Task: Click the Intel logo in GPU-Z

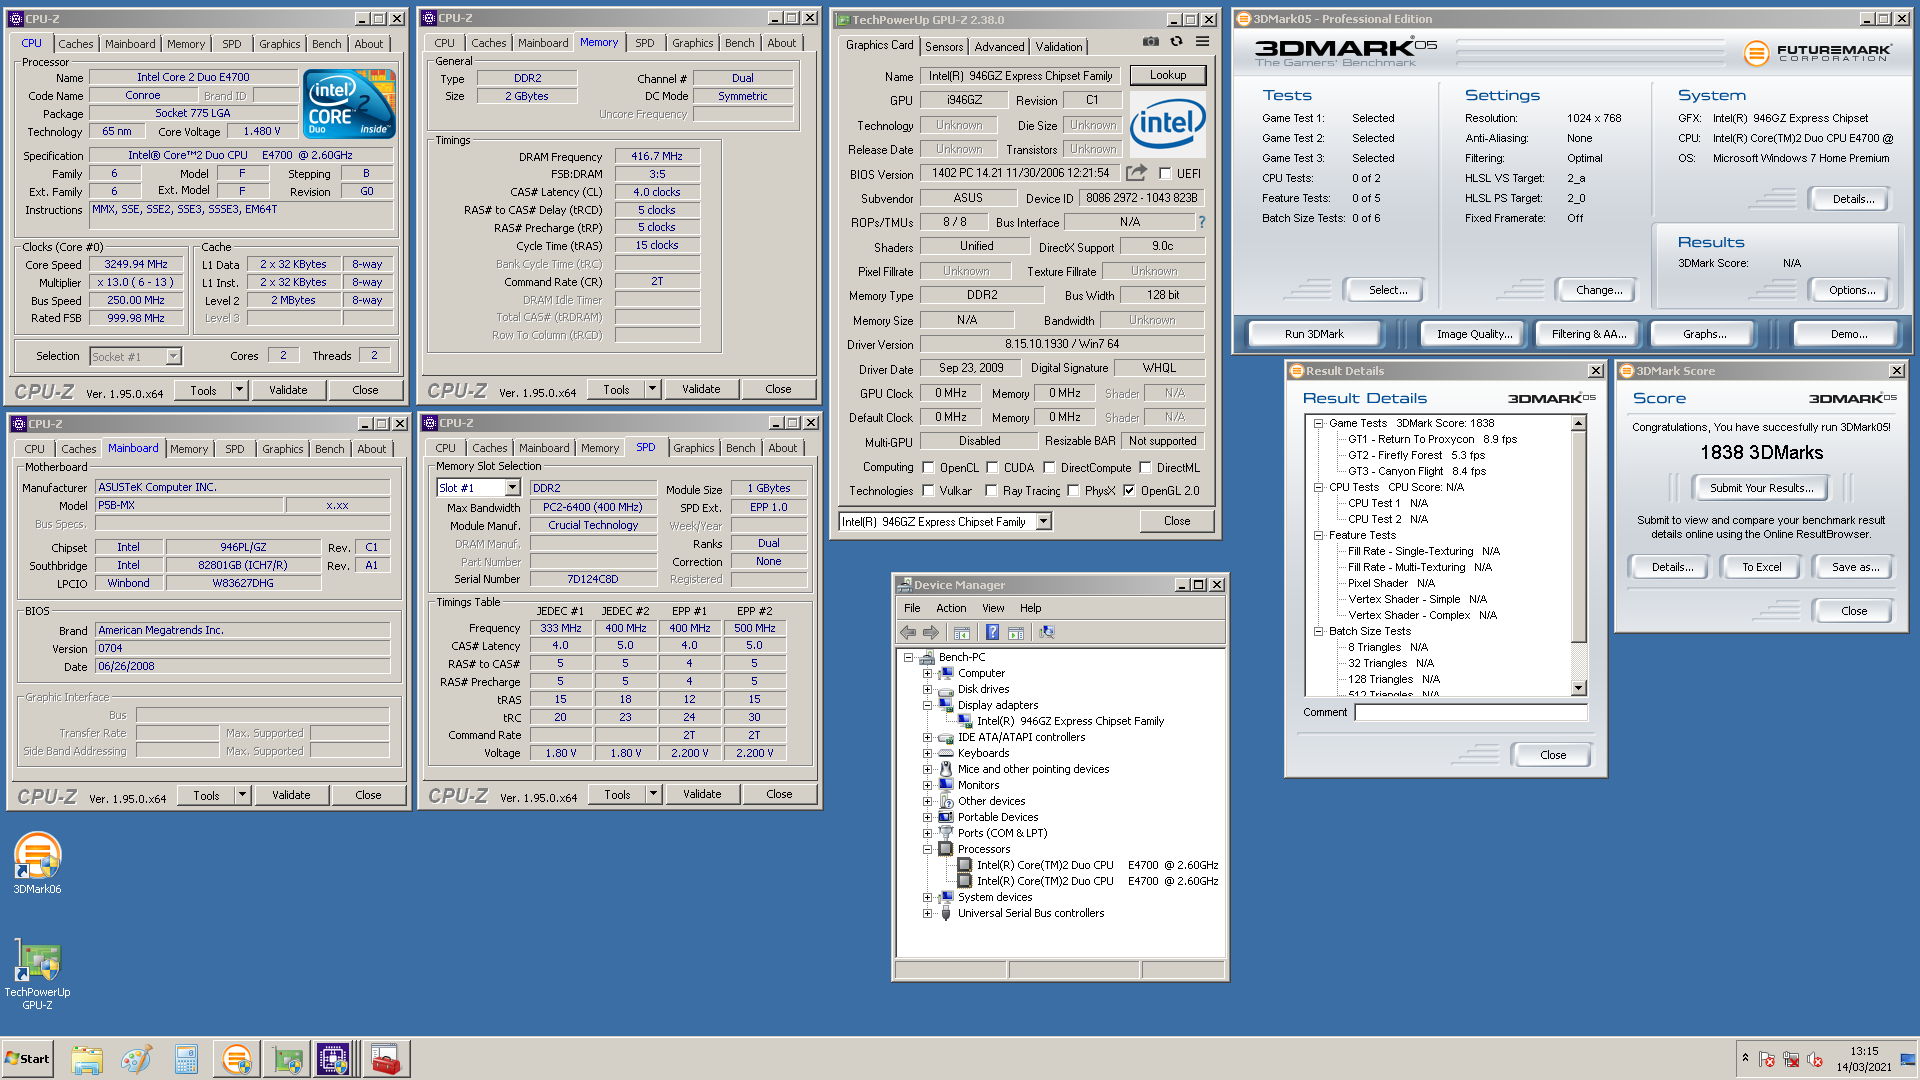Action: (x=1167, y=124)
